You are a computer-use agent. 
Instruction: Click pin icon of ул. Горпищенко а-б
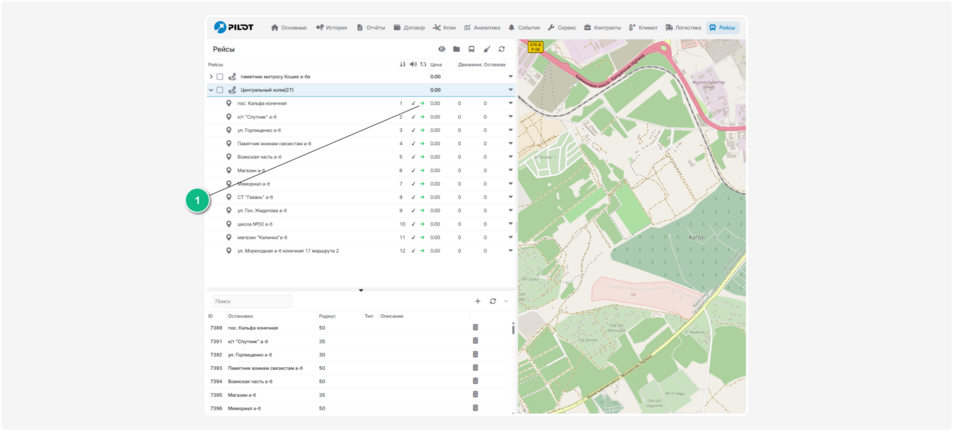(229, 130)
